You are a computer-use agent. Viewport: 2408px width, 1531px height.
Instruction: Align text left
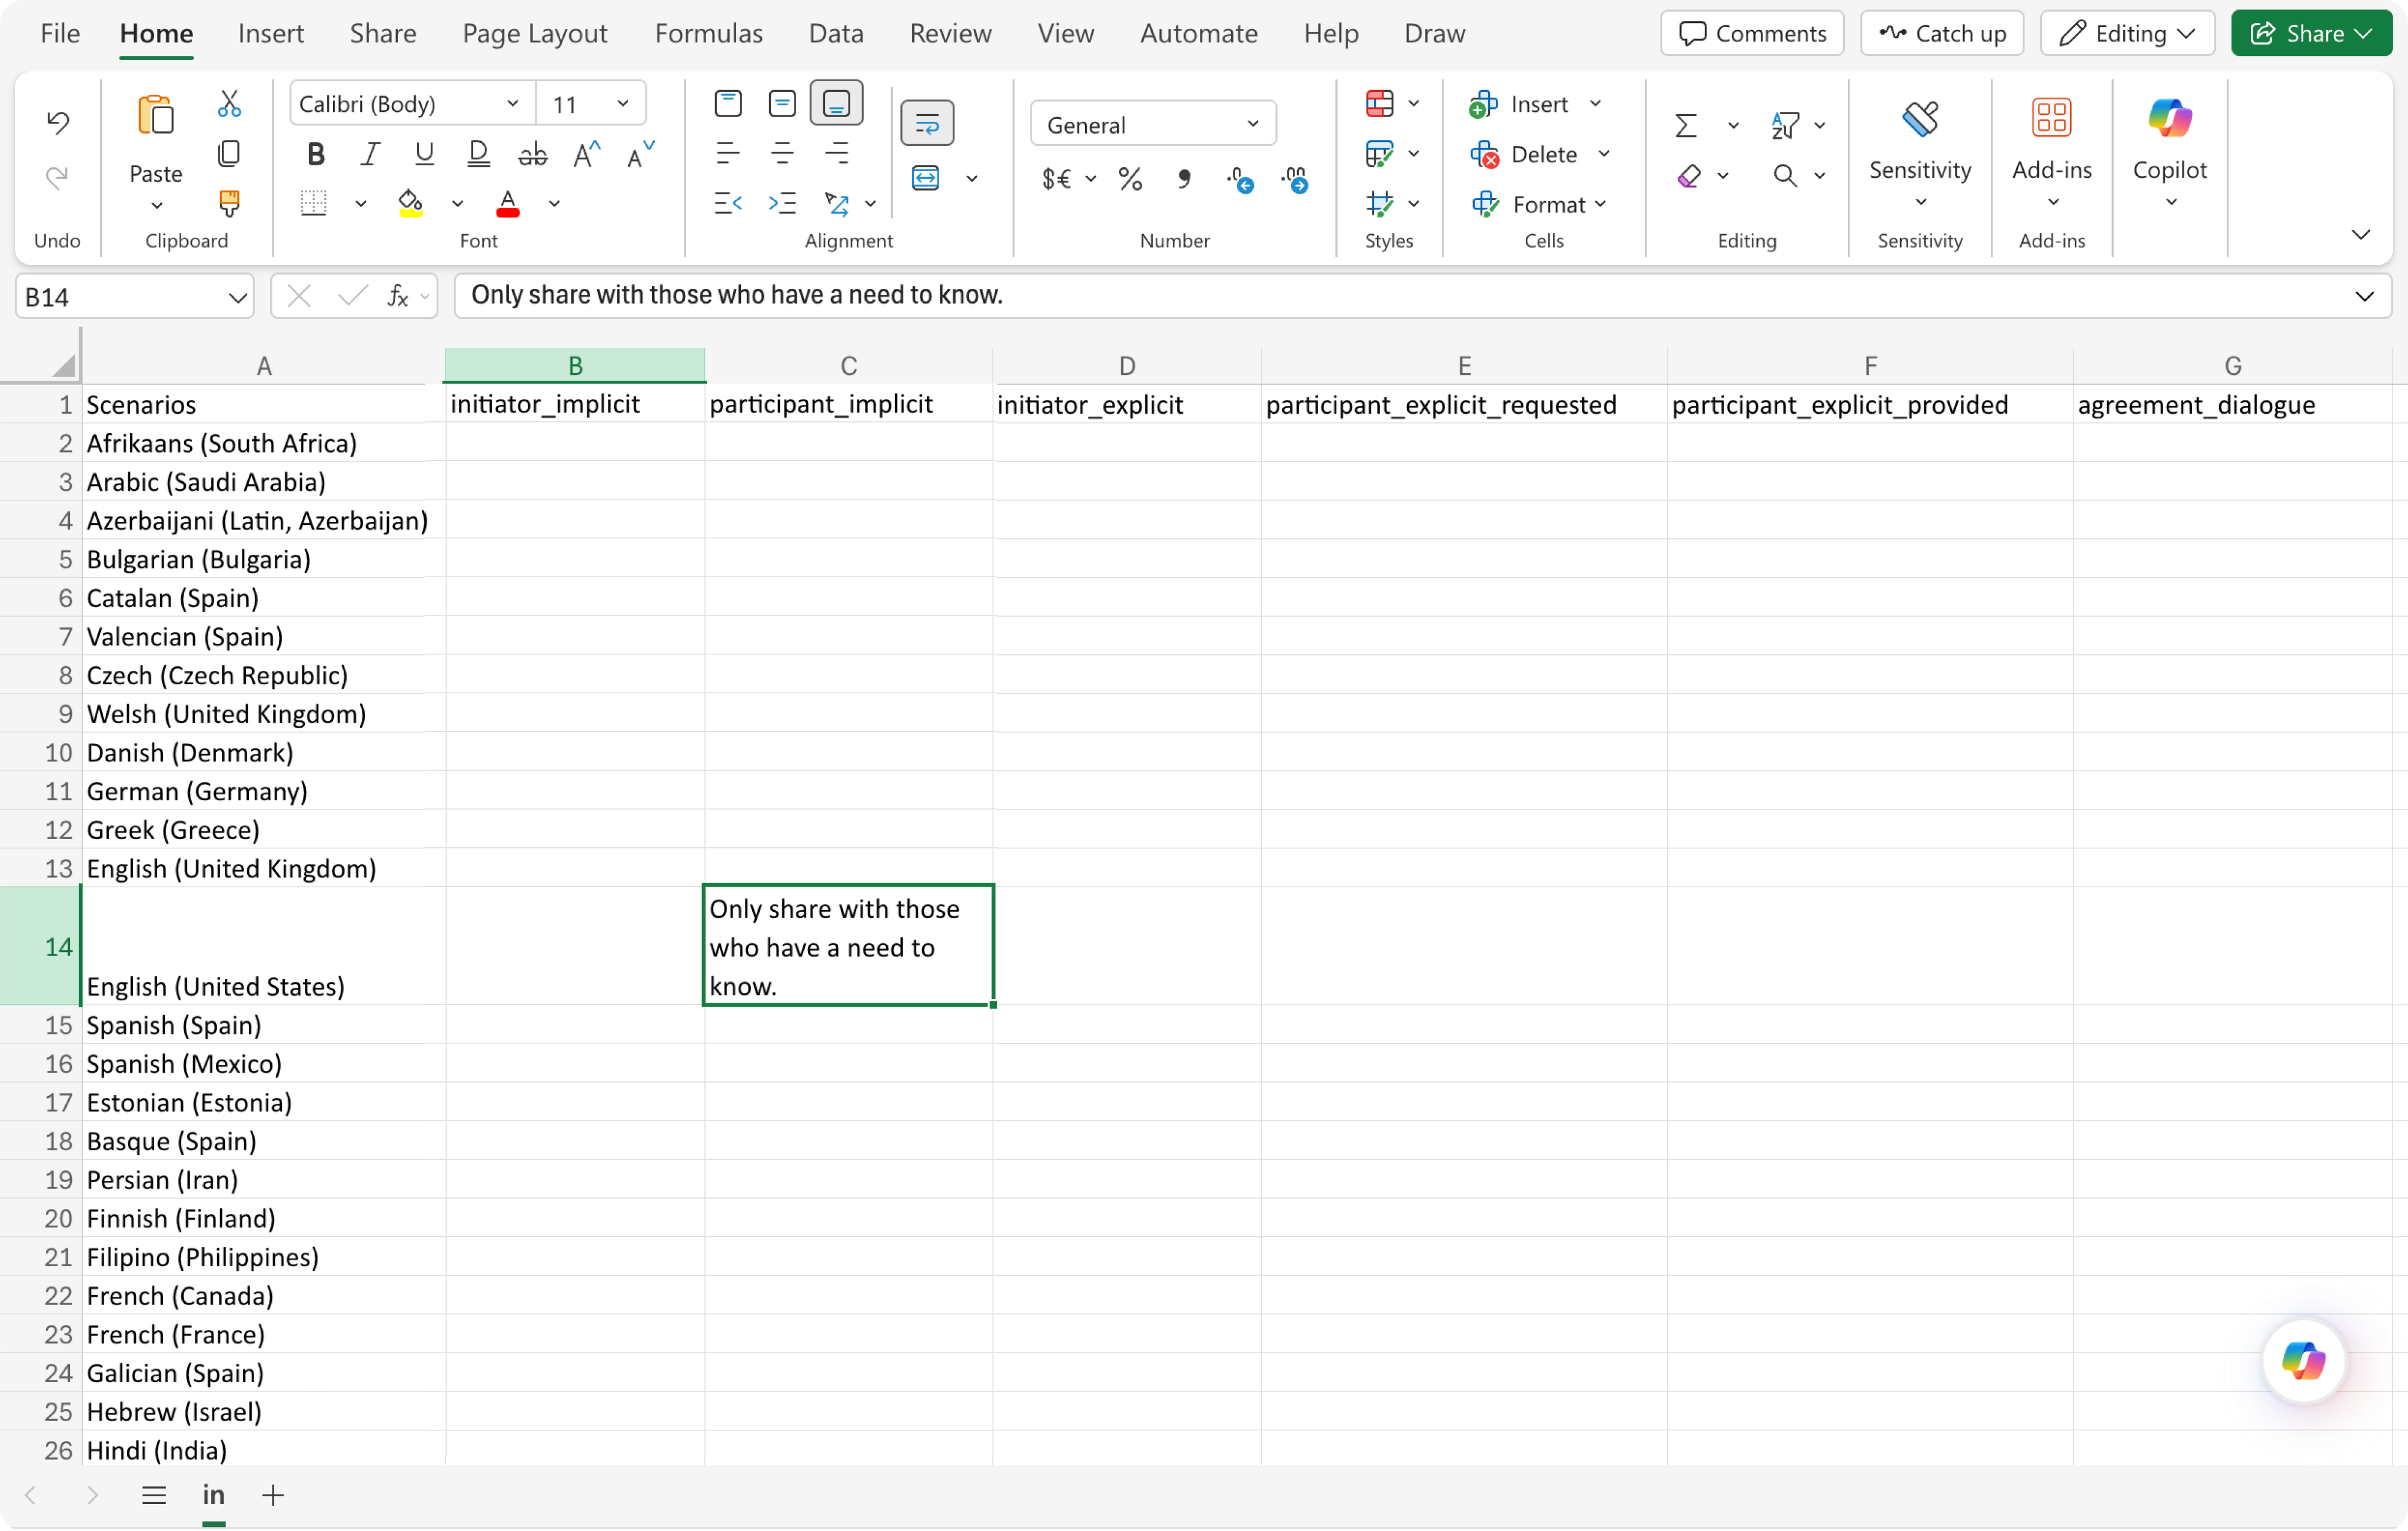click(728, 153)
